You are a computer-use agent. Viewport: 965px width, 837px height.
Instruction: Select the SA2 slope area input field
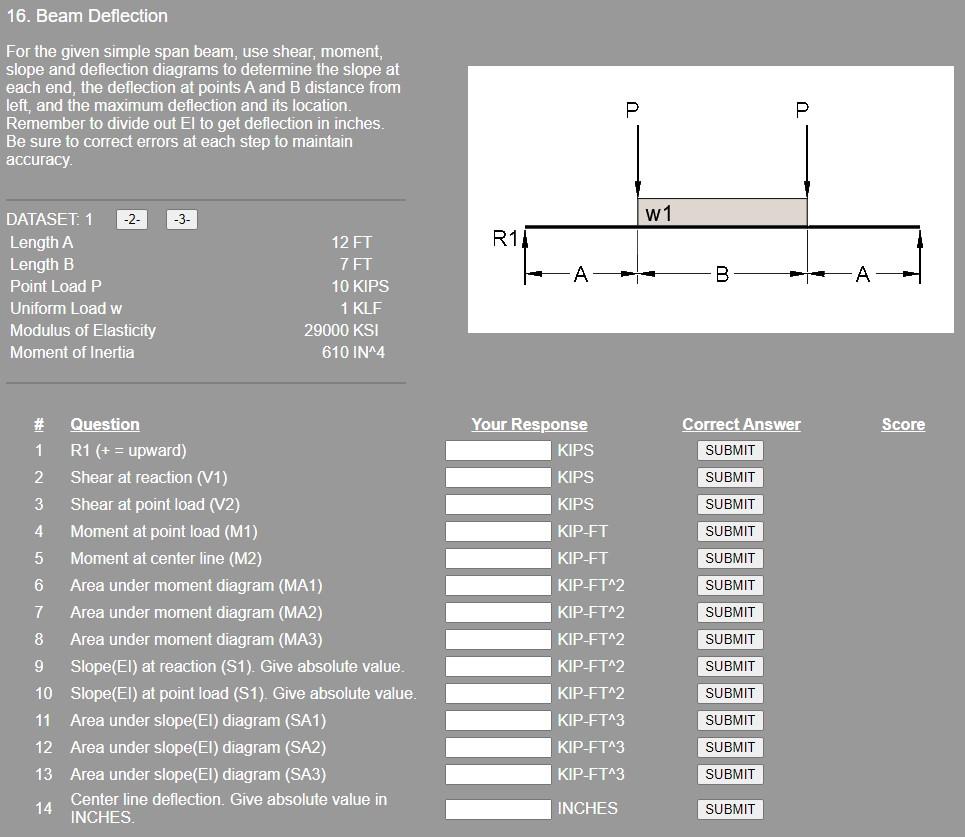[x=497, y=747]
